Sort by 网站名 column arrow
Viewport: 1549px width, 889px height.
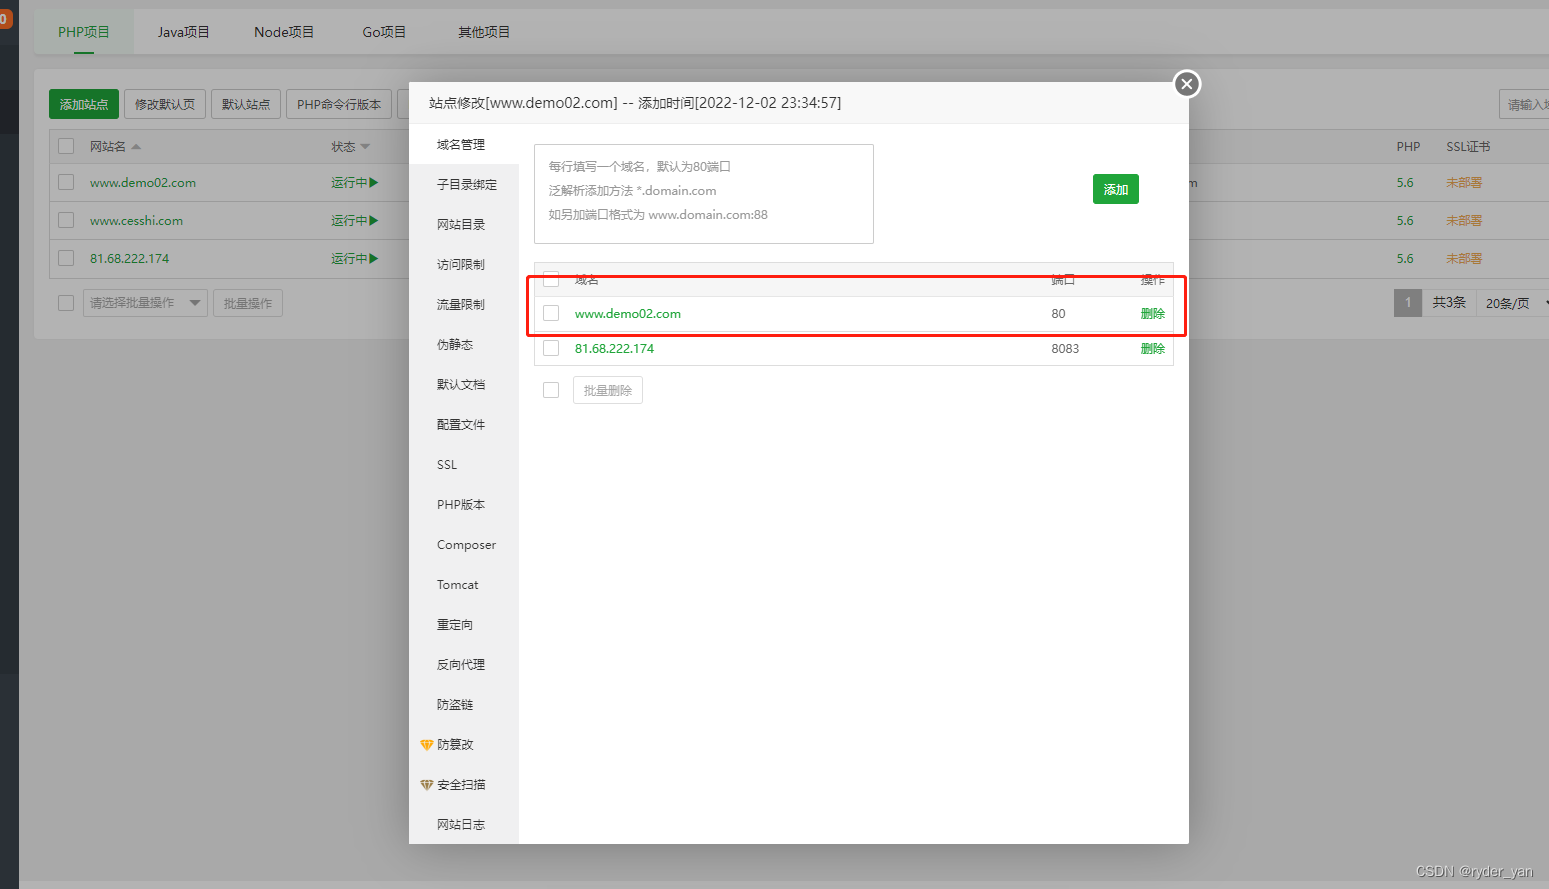pos(136,147)
